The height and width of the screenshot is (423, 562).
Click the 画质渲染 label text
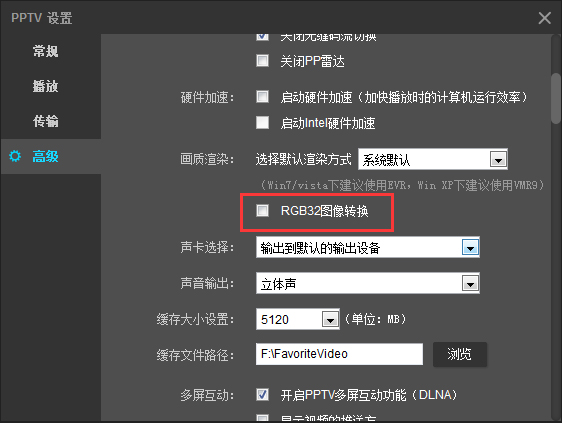207,159
